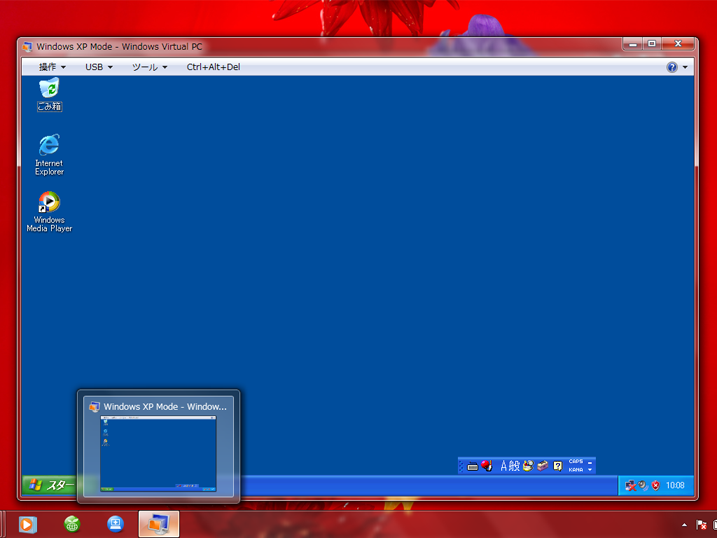Click the IME red ball style icon

click(487, 465)
